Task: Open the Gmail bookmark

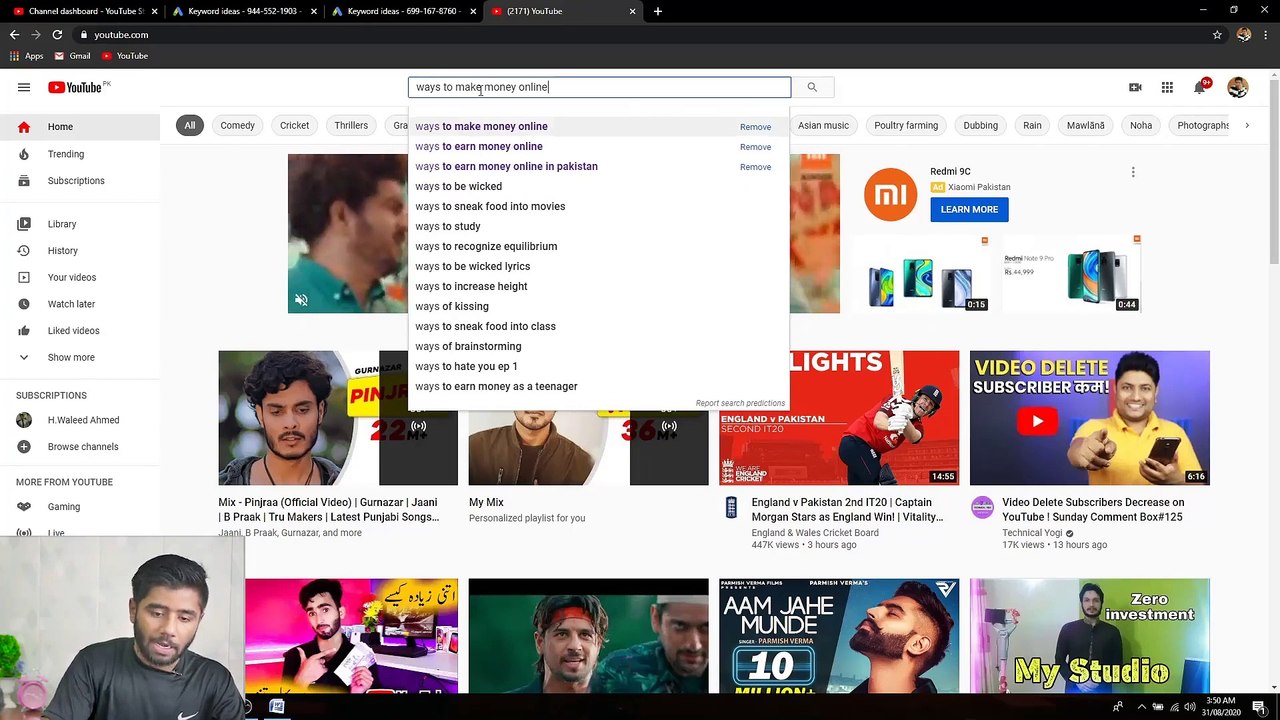Action: pyautogui.click(x=73, y=56)
